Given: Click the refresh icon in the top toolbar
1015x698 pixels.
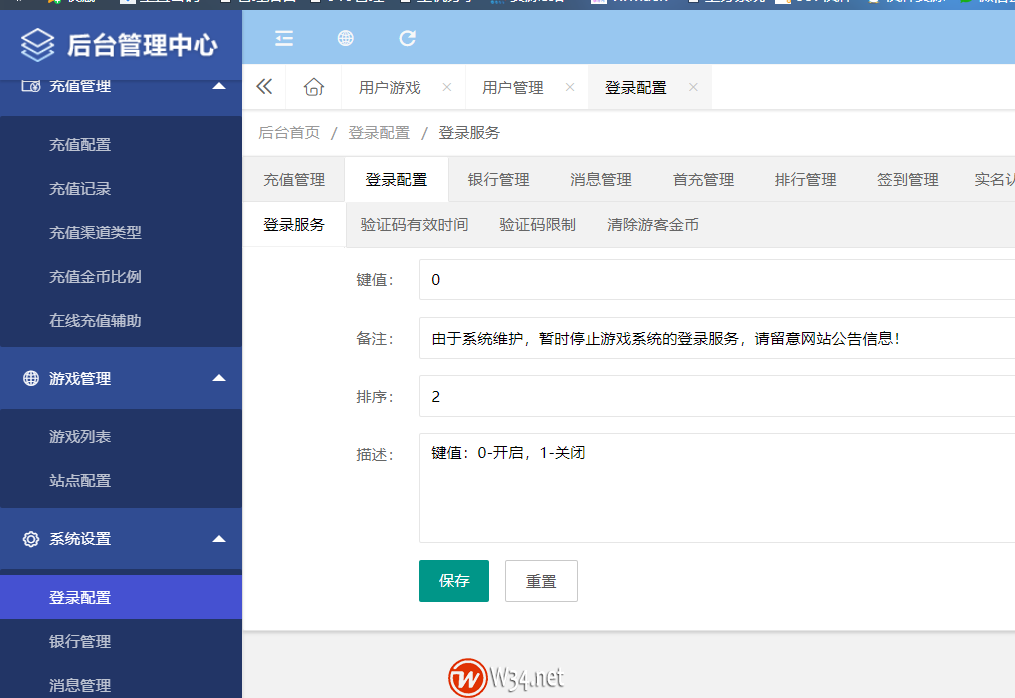Looking at the screenshot, I should [x=407, y=38].
